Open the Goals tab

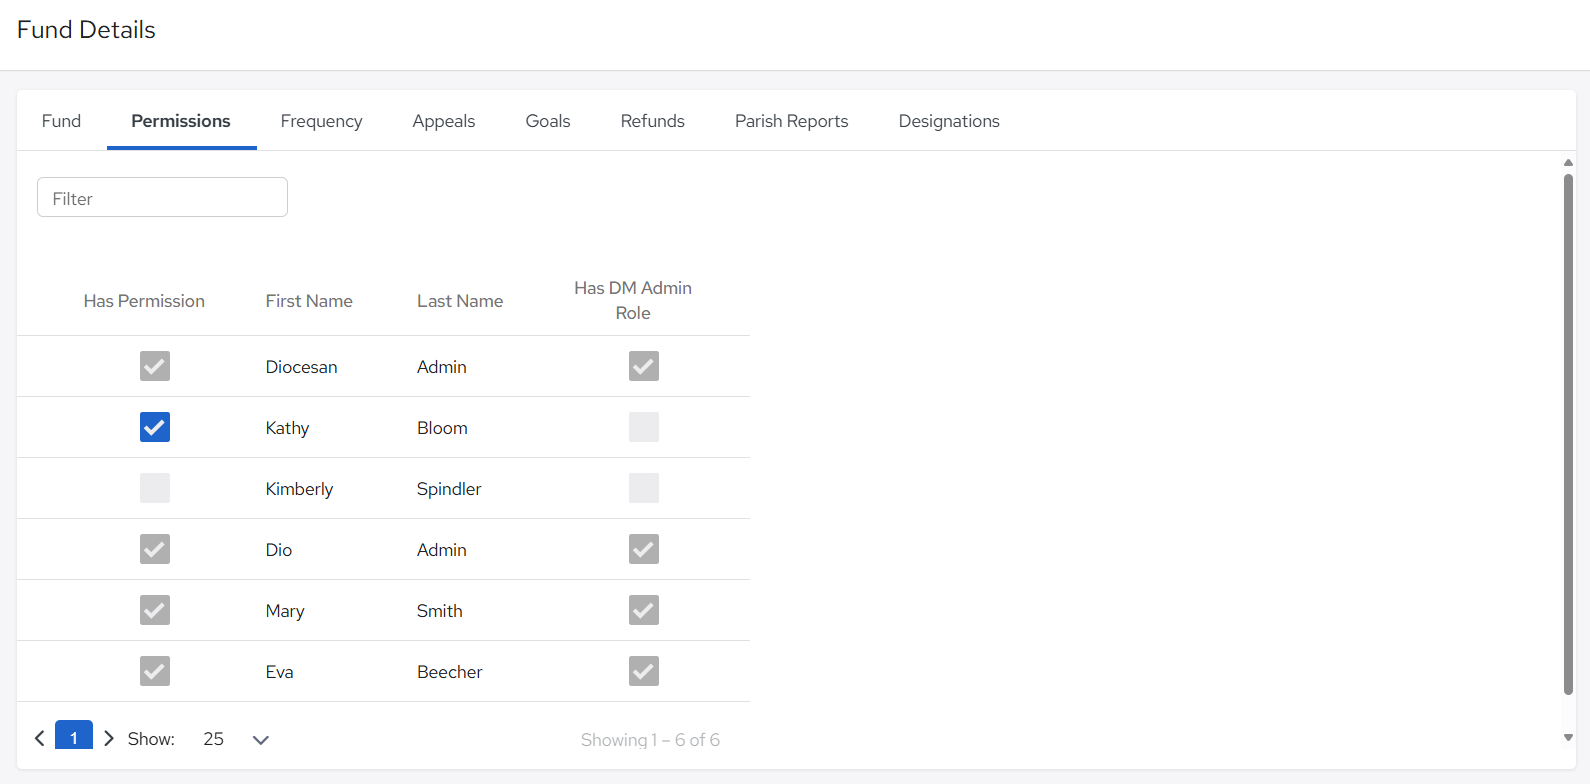tap(548, 121)
